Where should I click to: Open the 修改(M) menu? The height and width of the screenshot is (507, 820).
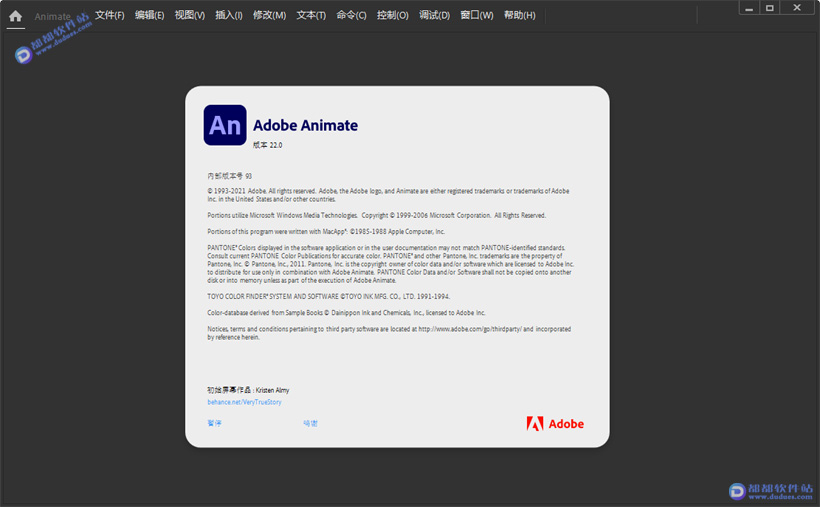tap(269, 16)
